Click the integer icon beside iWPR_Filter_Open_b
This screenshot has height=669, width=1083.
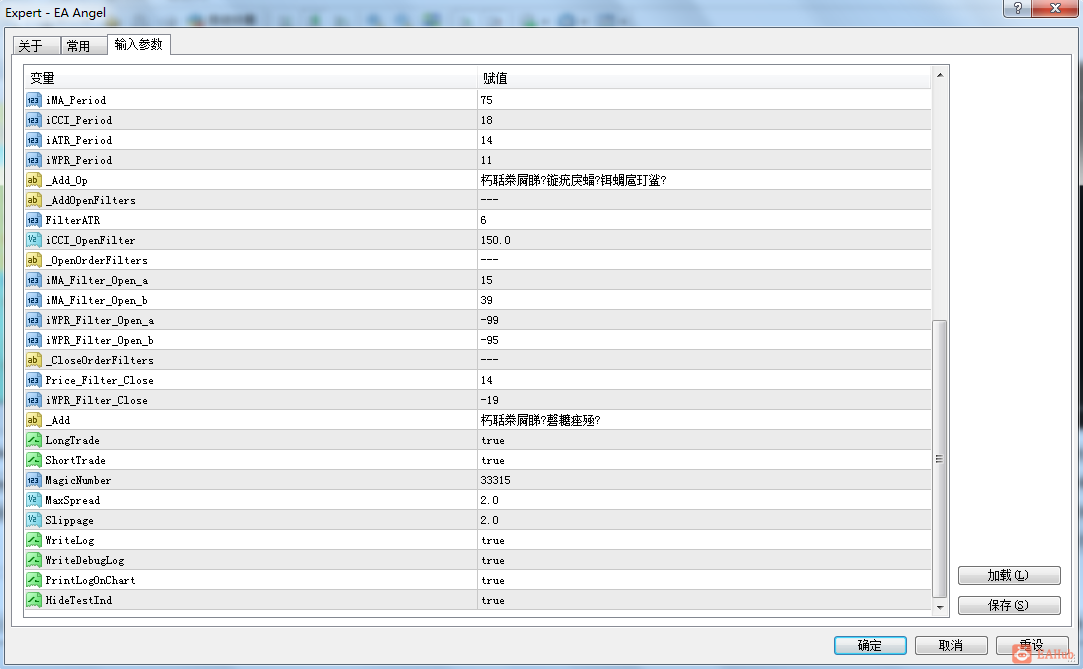point(33,340)
